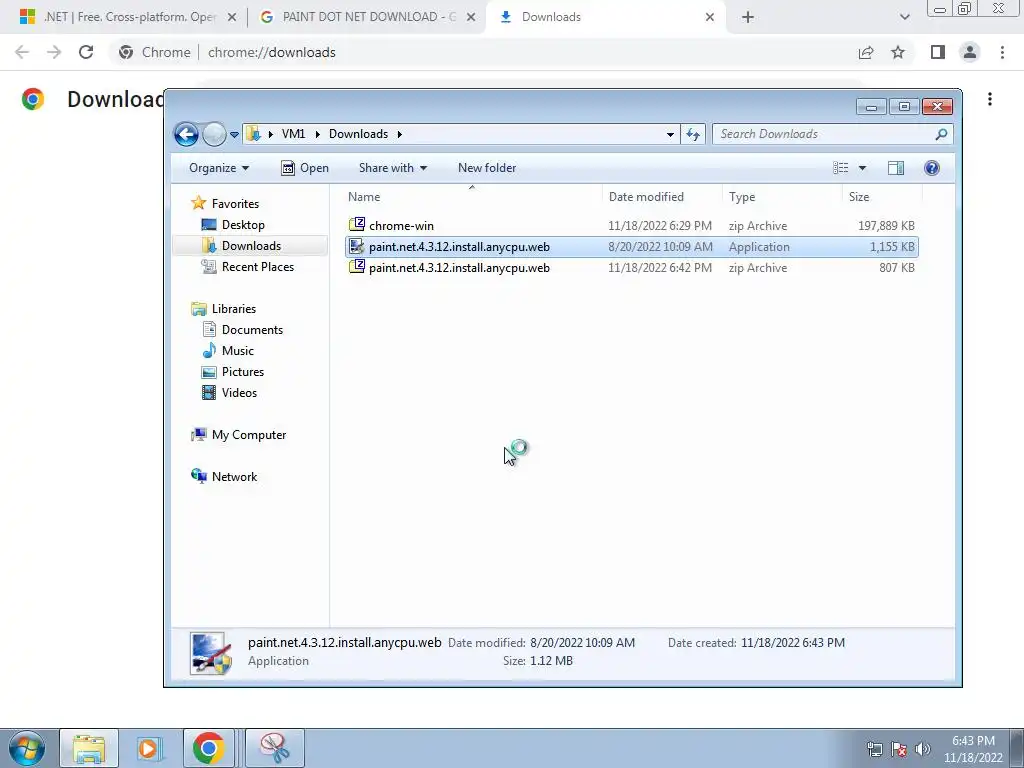1024x768 pixels.
Task: Open the address bar history dropdown
Action: point(670,135)
